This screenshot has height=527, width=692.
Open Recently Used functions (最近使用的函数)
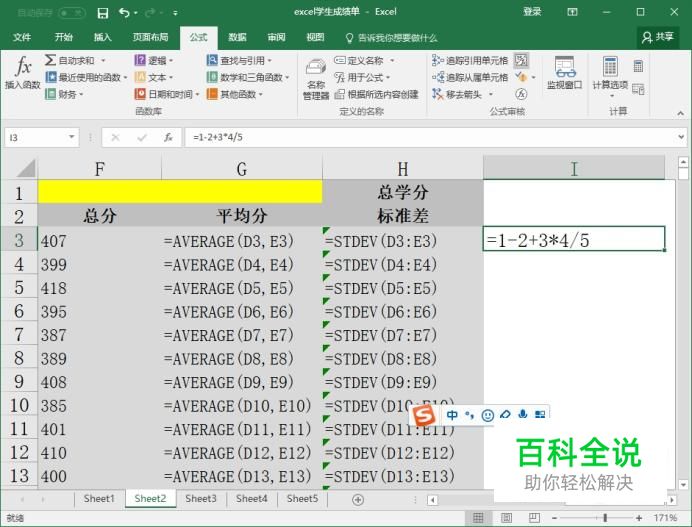[86, 77]
